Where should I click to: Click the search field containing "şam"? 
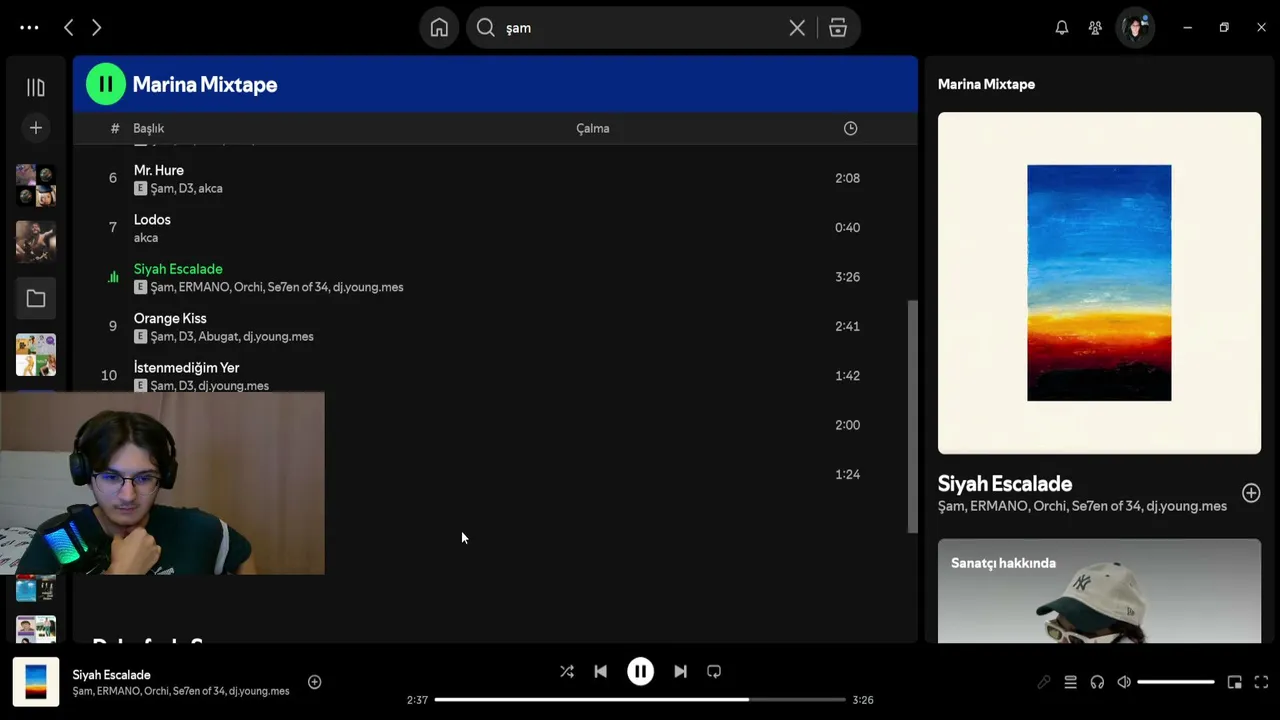(x=640, y=28)
